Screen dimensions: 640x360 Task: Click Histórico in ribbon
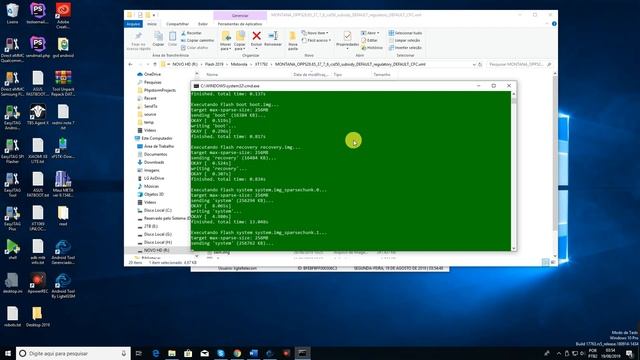click(372, 48)
